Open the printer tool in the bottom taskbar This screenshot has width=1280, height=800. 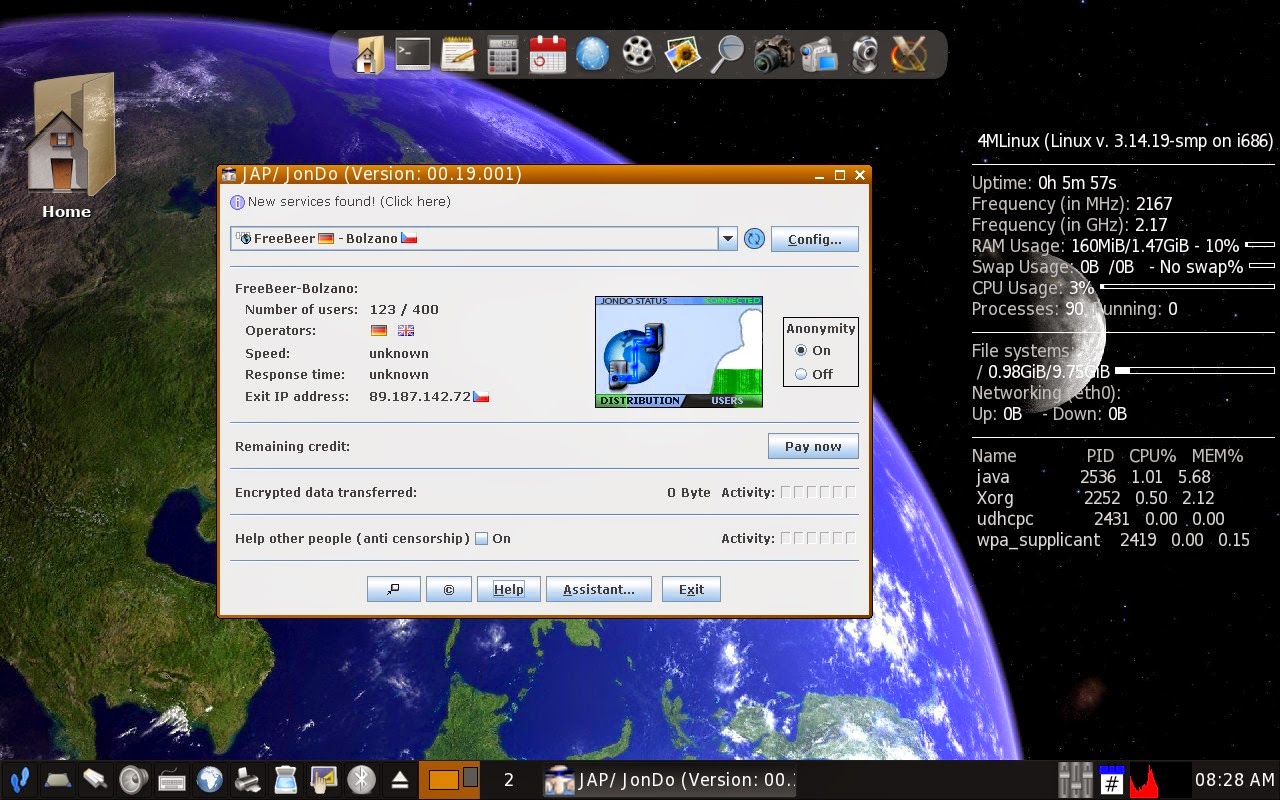pyautogui.click(x=247, y=779)
